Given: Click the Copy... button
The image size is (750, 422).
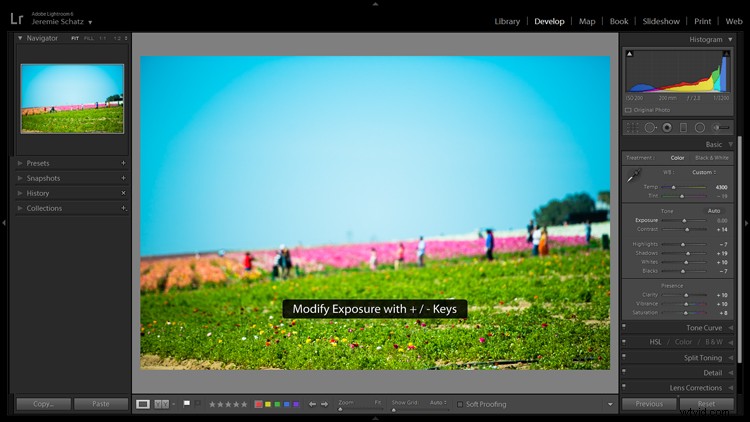Looking at the screenshot, I should 44,404.
